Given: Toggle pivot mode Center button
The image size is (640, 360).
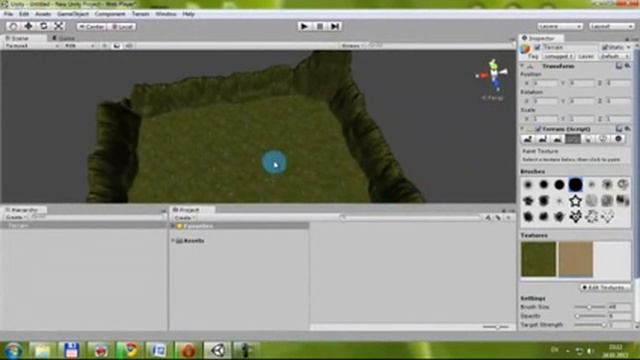Looking at the screenshot, I should coord(92,27).
